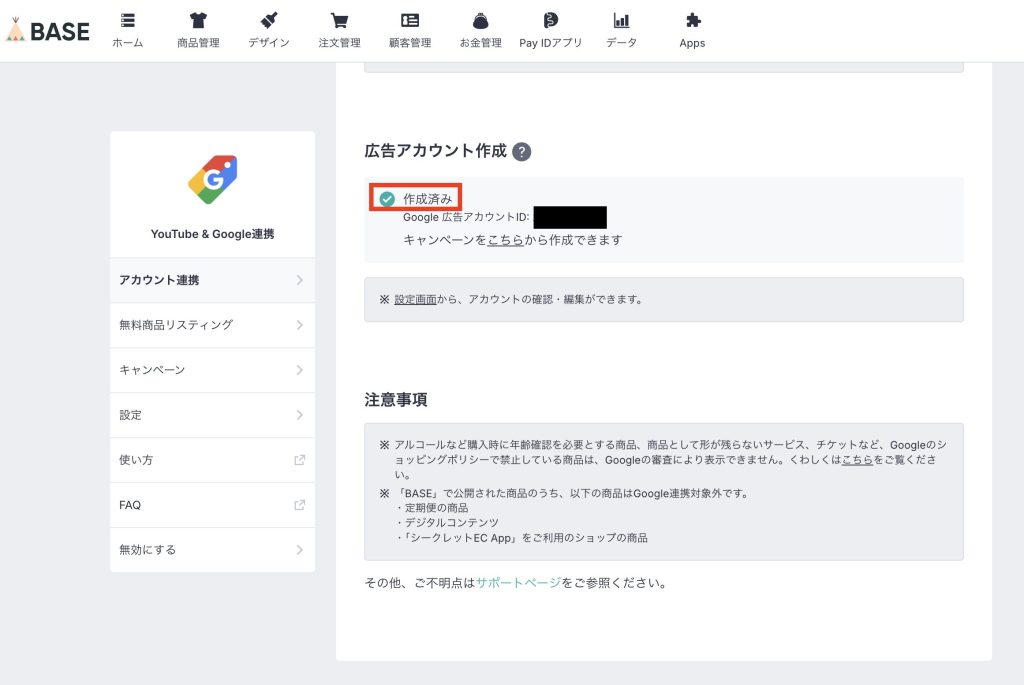This screenshot has height=685, width=1024.
Task: Expand chevron on 無料商品リスティング row
Action: coord(300,325)
